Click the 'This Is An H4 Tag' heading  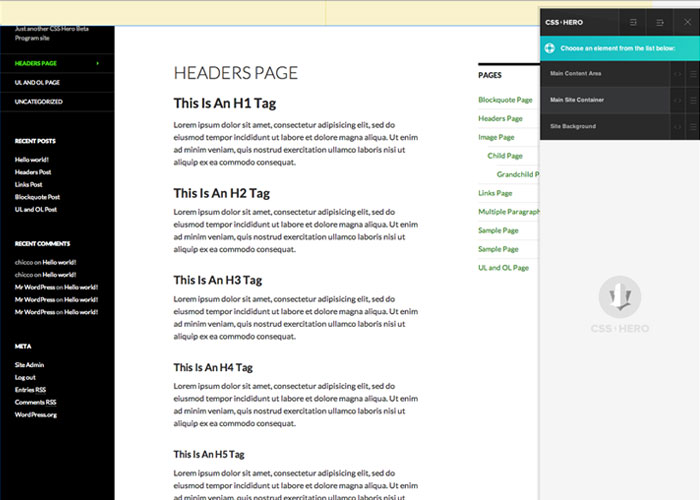(213, 368)
